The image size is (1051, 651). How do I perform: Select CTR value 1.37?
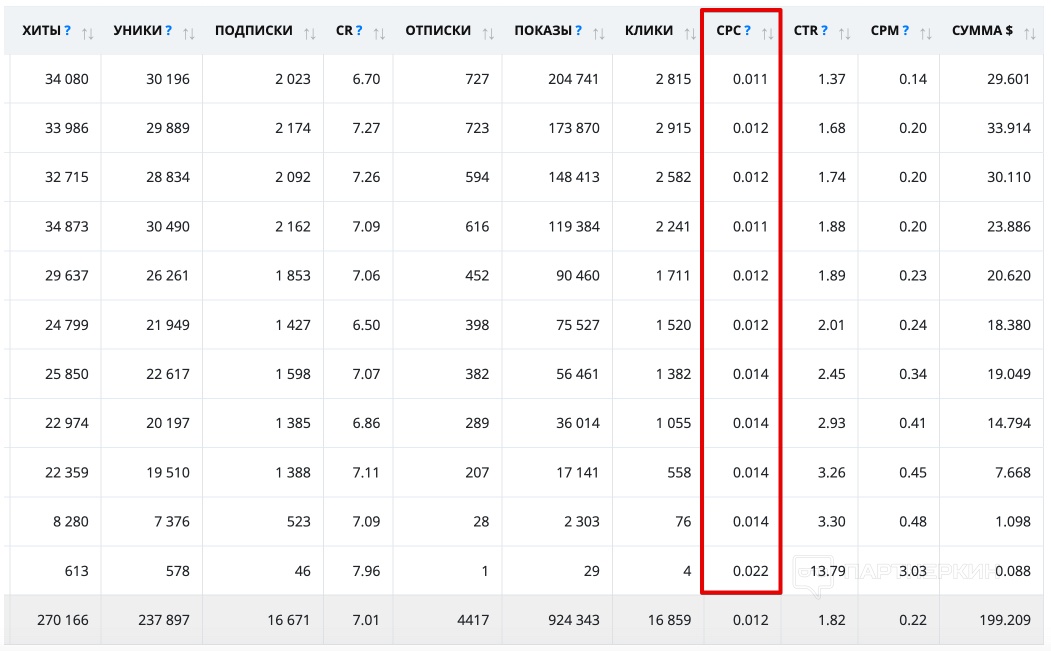tap(831, 79)
